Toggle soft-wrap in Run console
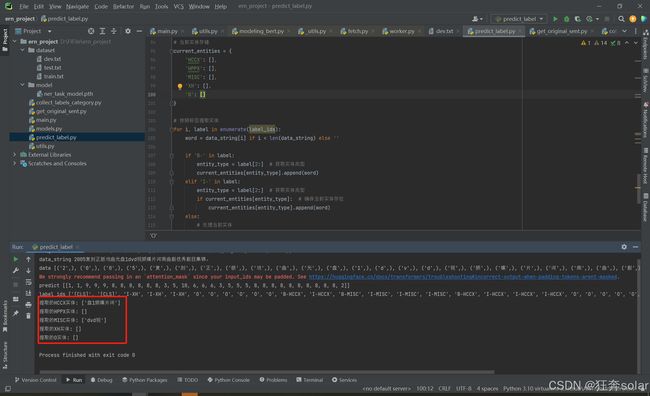650x396 pixels. (x=28, y=282)
